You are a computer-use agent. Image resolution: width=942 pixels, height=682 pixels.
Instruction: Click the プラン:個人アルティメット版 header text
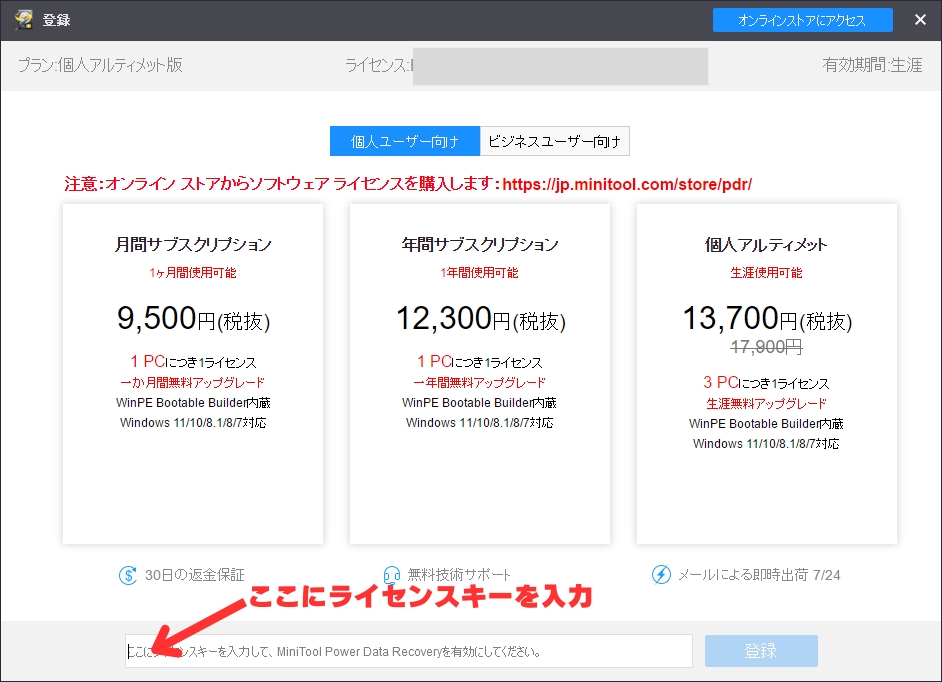tap(100, 65)
